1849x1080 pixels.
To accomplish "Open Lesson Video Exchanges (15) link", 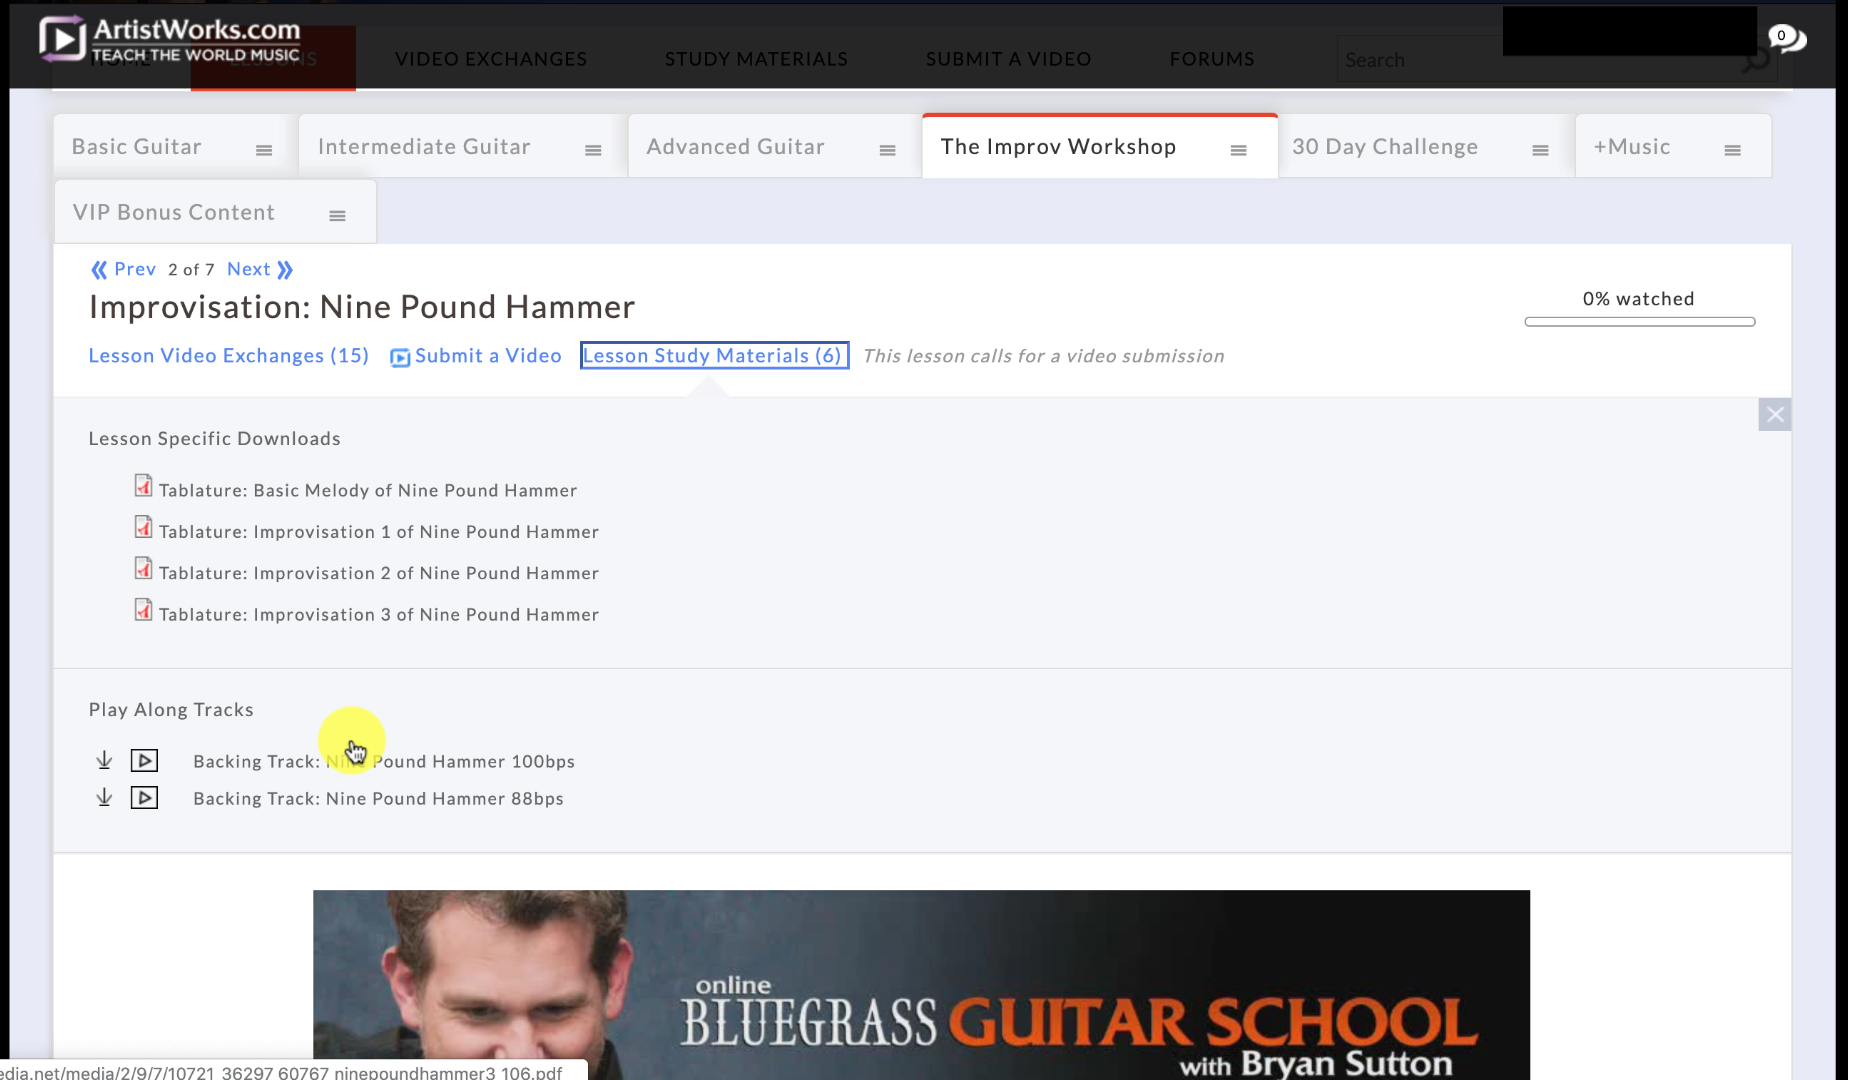I will click(x=228, y=356).
